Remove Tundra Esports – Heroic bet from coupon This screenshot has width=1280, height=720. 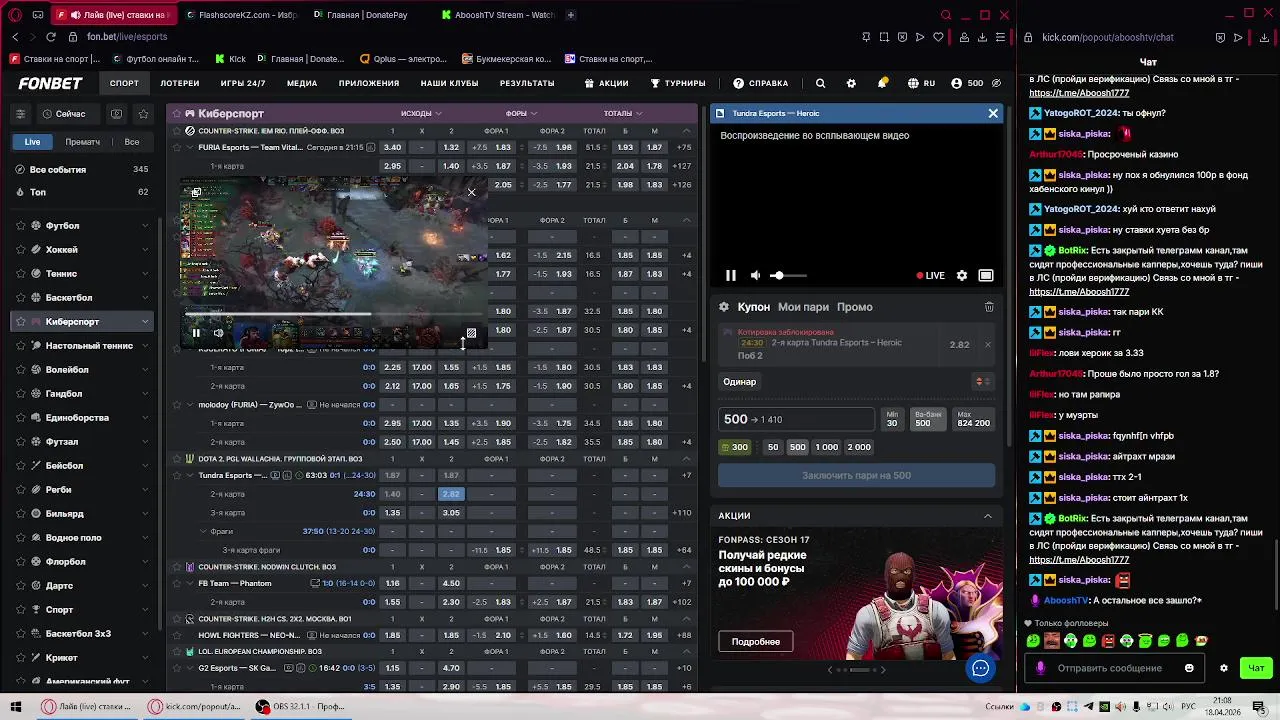pyautogui.click(x=987, y=344)
